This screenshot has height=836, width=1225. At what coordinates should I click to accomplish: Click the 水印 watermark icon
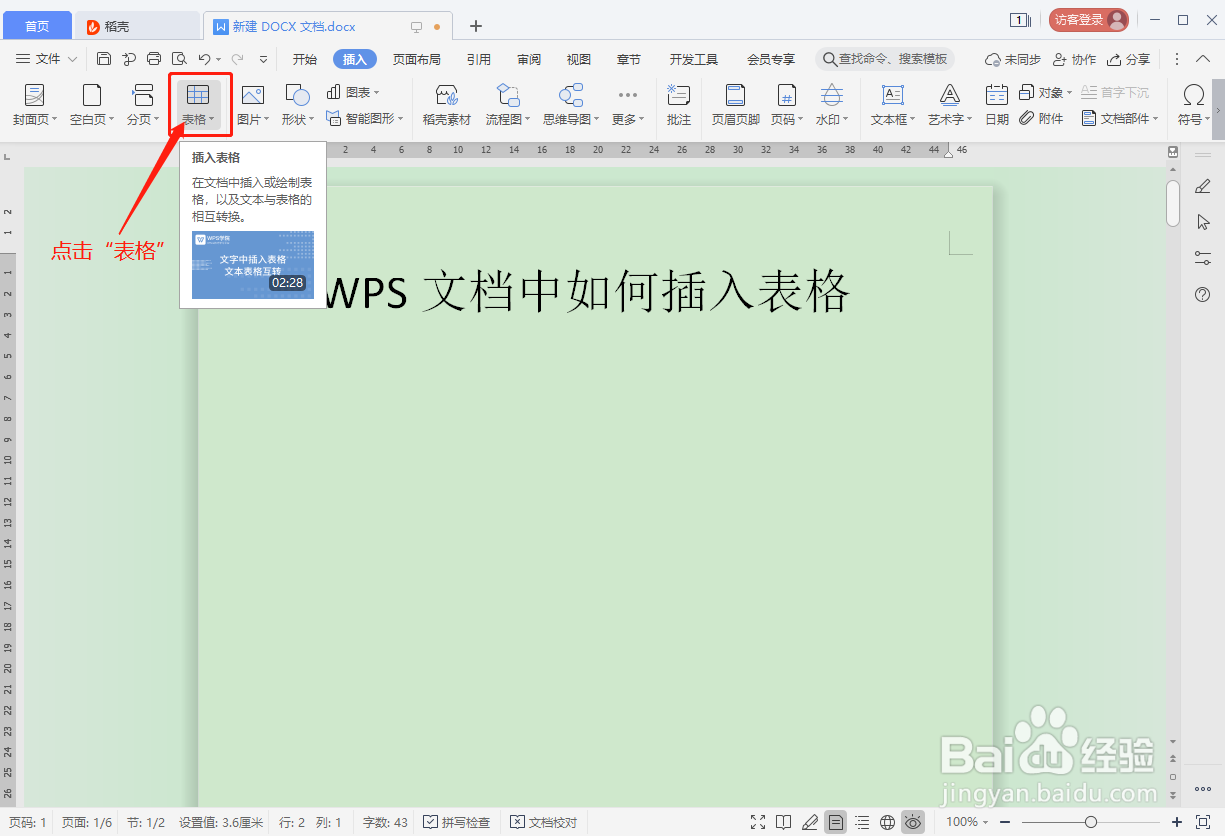click(x=831, y=96)
